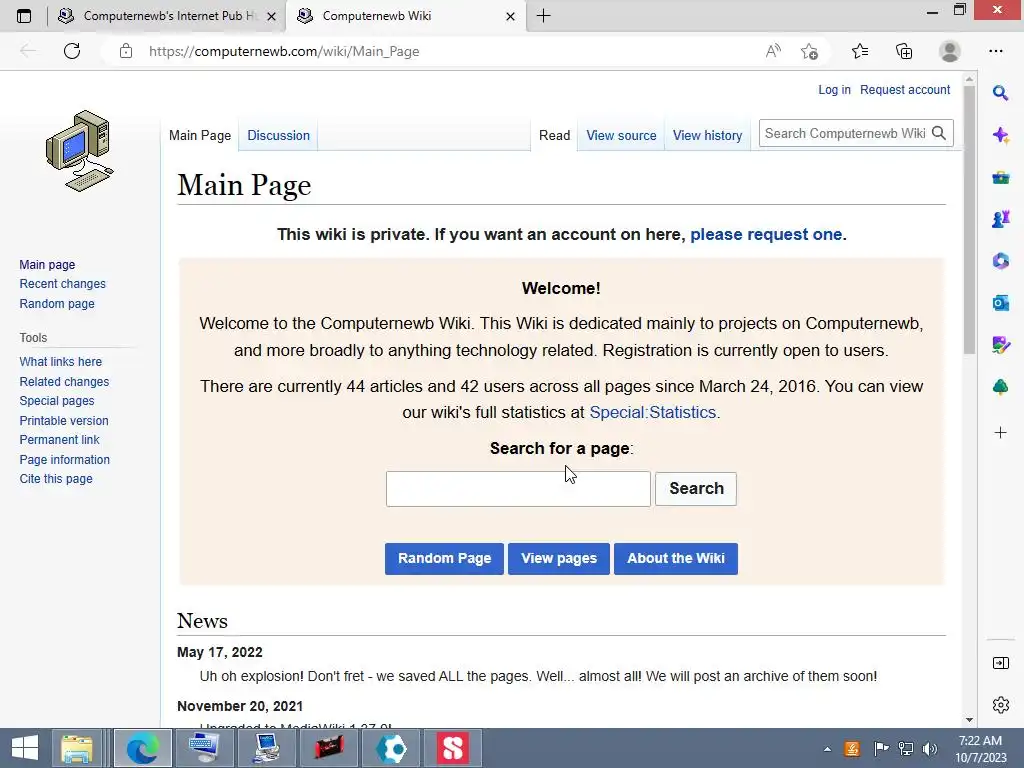
Task: Open Special pages link
Action: tap(57, 400)
